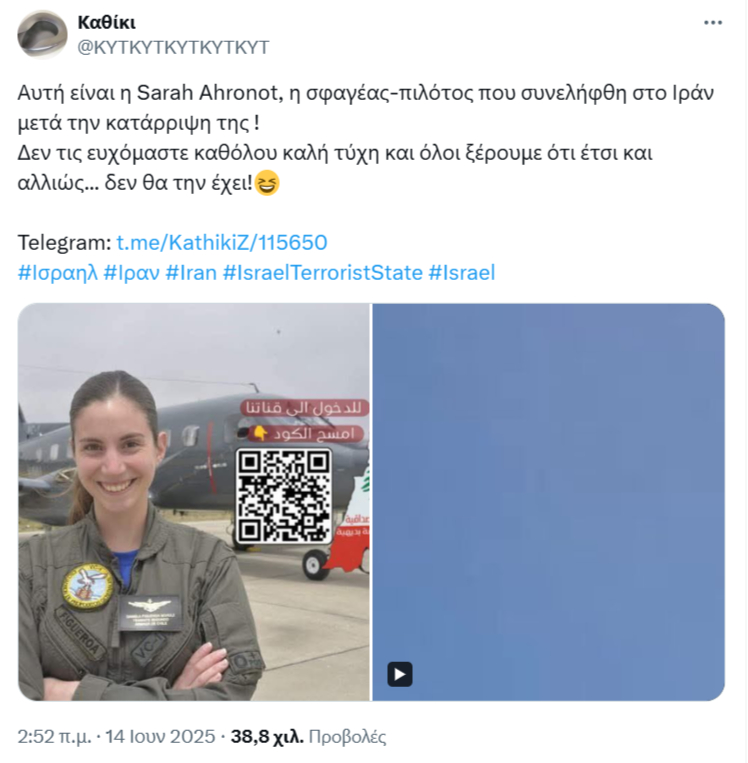The width and height of the screenshot is (748, 763).
Task: Open hashtag #IsraelTerroristState
Action: pos(323,272)
